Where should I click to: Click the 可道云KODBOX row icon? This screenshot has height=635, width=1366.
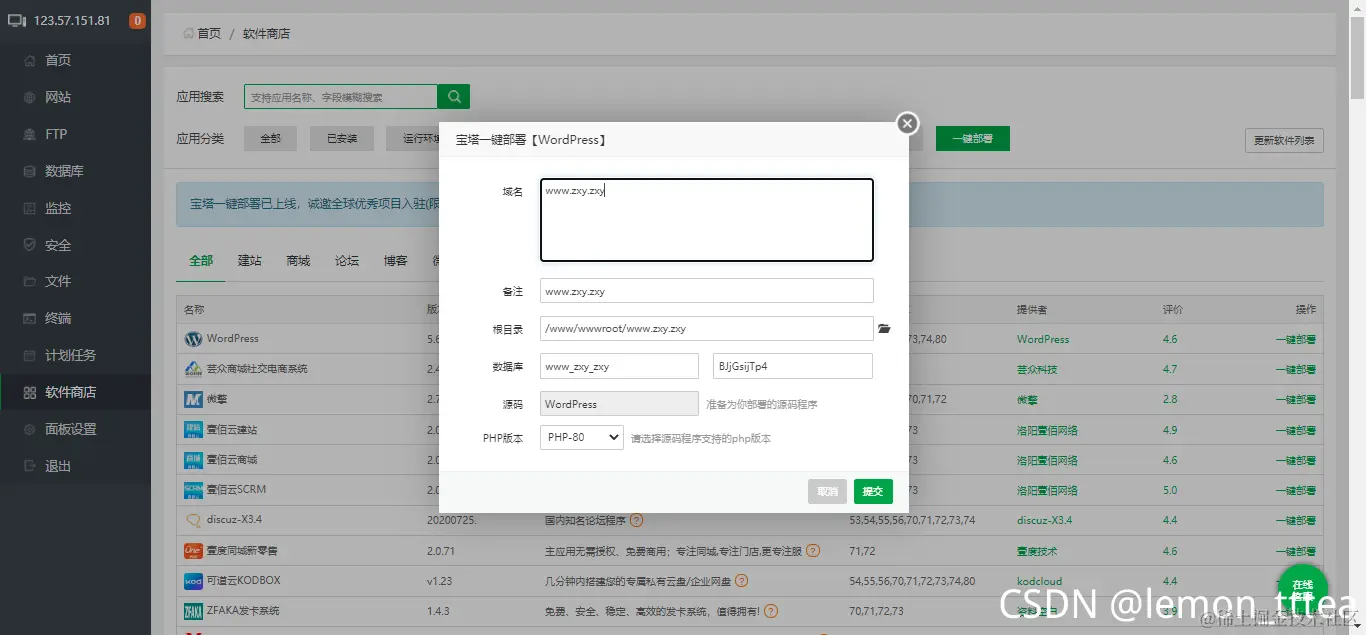[x=193, y=581]
